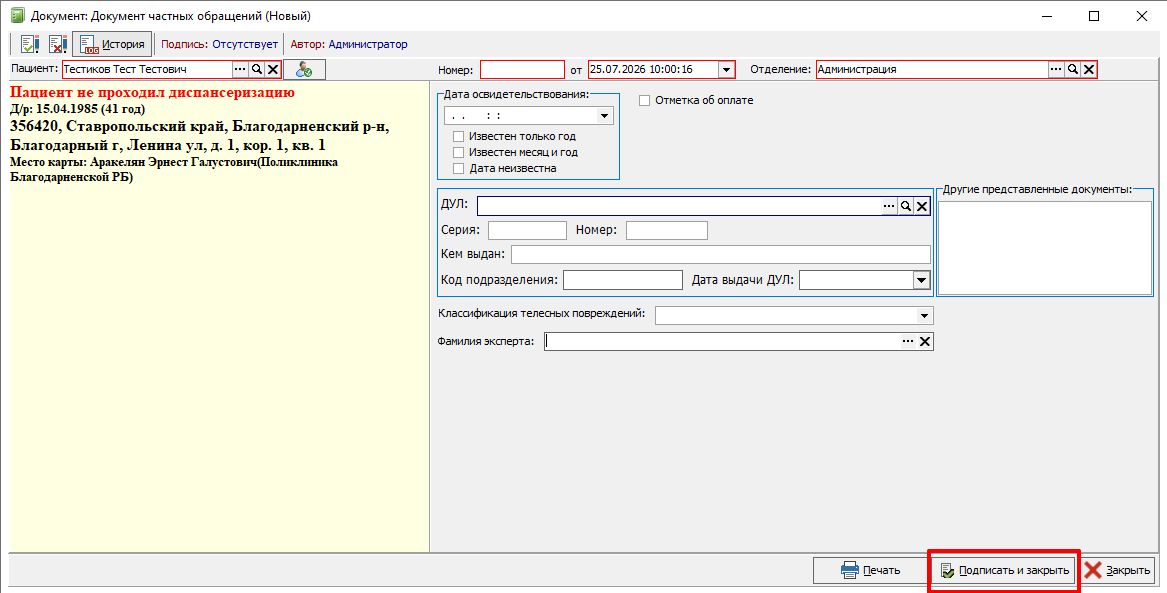This screenshot has width=1167, height=593.
Task: Click the Кем выдан input field
Action: [721, 254]
